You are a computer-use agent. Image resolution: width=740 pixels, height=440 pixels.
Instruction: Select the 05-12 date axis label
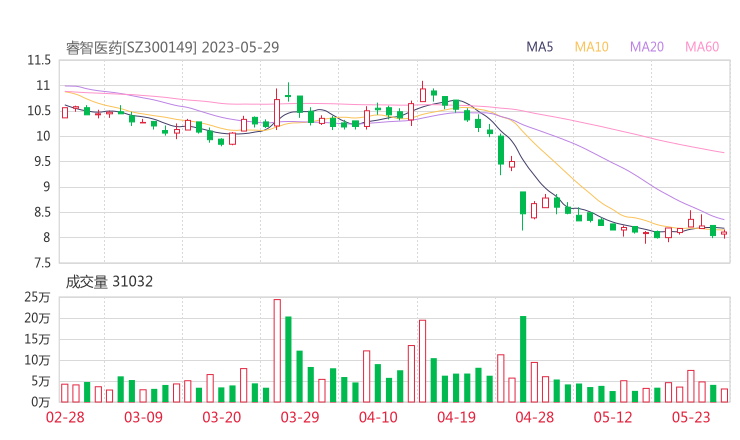pyautogui.click(x=613, y=417)
